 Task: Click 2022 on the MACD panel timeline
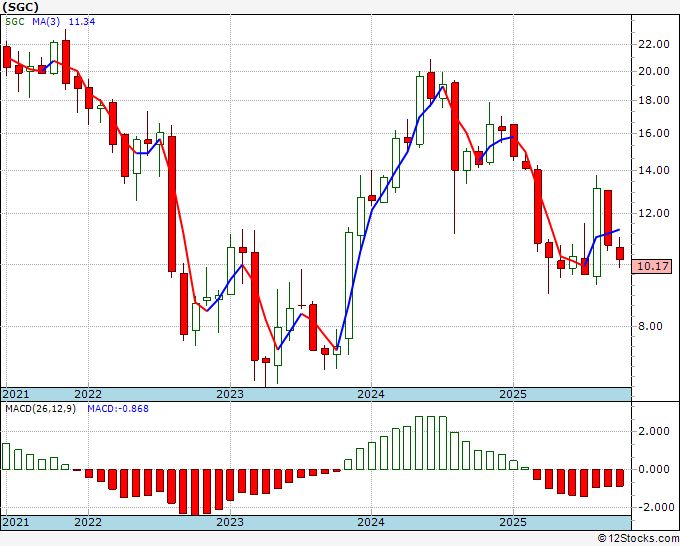[88, 522]
